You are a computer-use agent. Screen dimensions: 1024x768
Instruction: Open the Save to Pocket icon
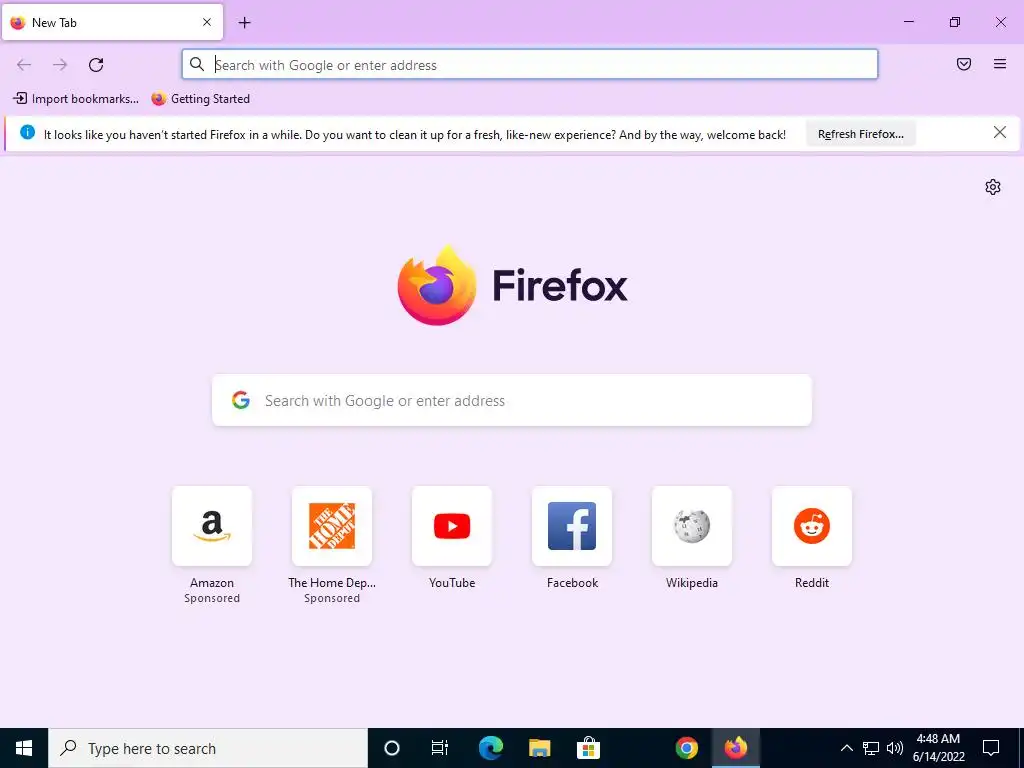[964, 64]
